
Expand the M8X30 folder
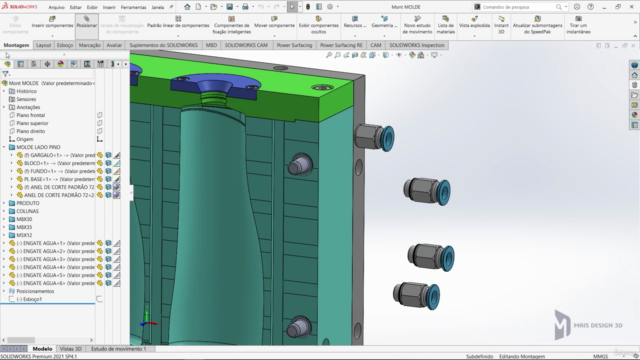[x=4, y=219]
